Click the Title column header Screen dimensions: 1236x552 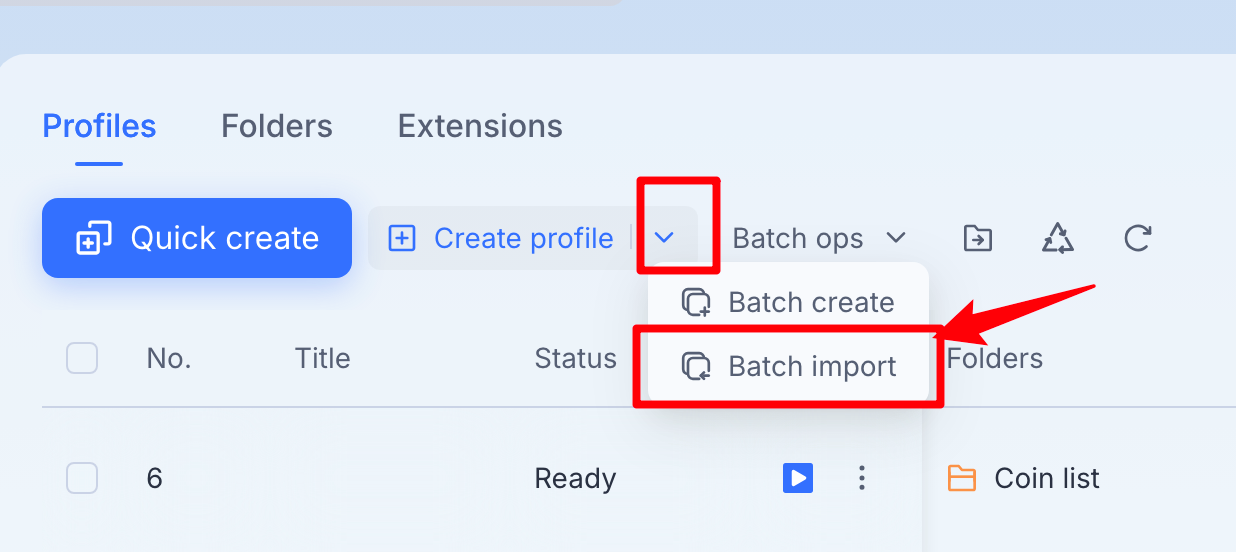point(323,358)
